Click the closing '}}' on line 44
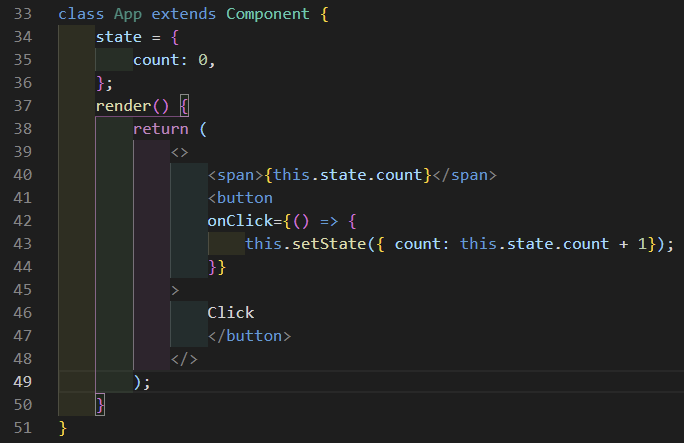 217,267
